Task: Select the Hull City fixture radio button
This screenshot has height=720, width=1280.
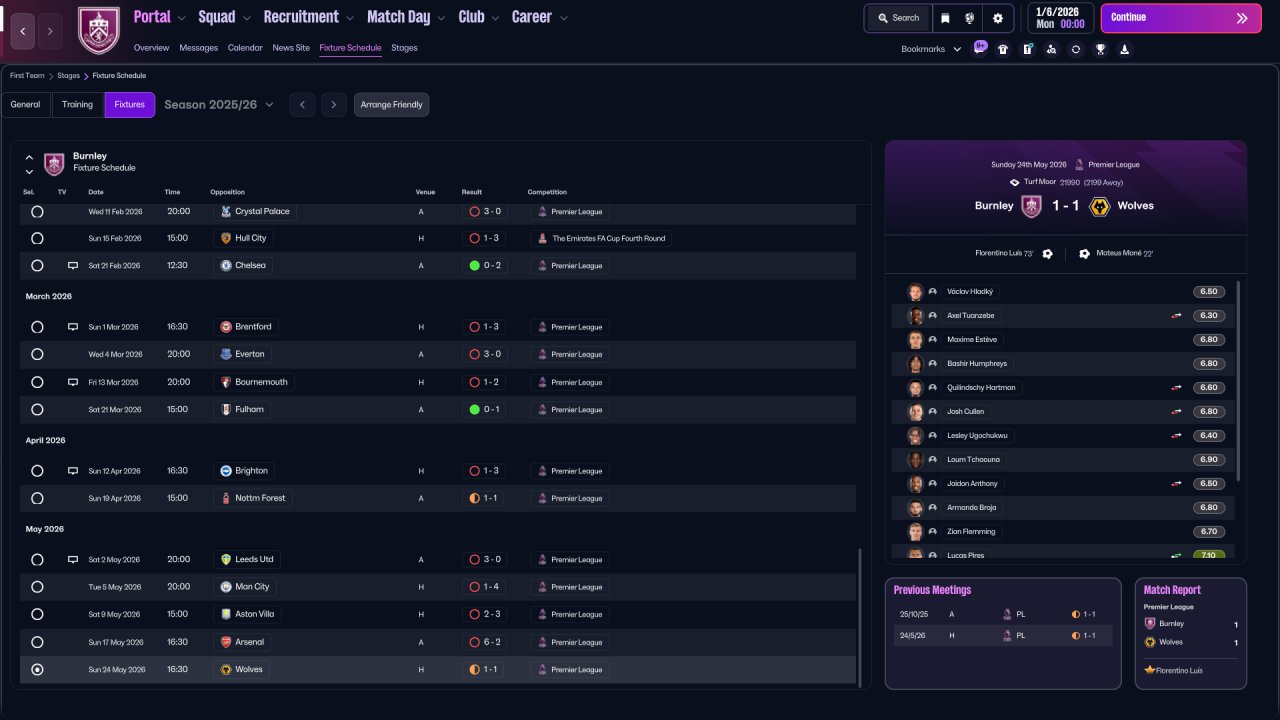Action: click(37, 239)
